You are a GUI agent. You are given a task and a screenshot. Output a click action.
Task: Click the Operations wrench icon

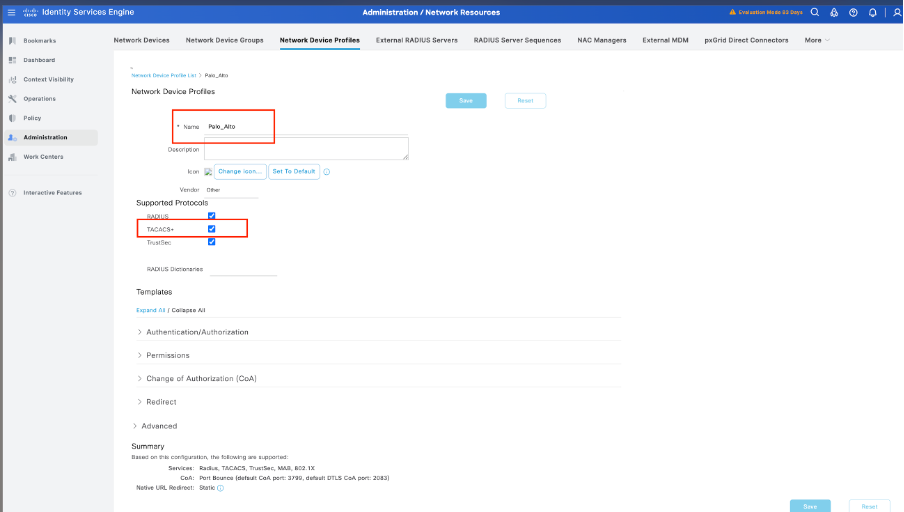pyautogui.click(x=12, y=99)
